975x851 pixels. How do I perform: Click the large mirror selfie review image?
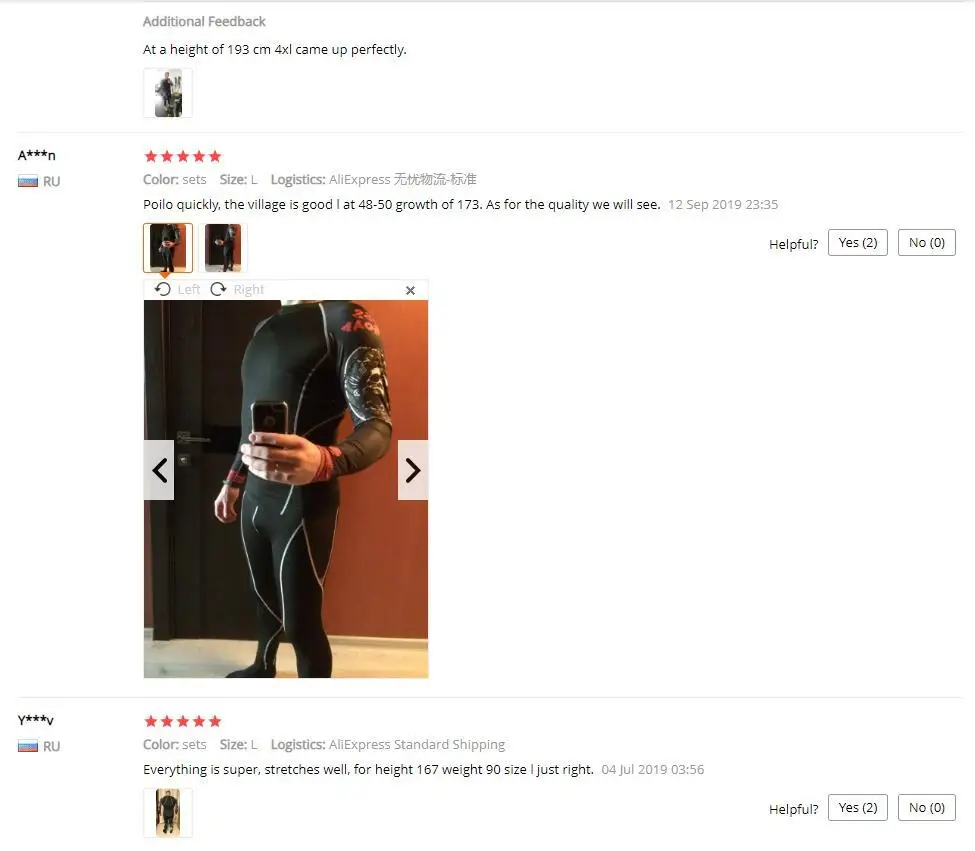coord(286,489)
